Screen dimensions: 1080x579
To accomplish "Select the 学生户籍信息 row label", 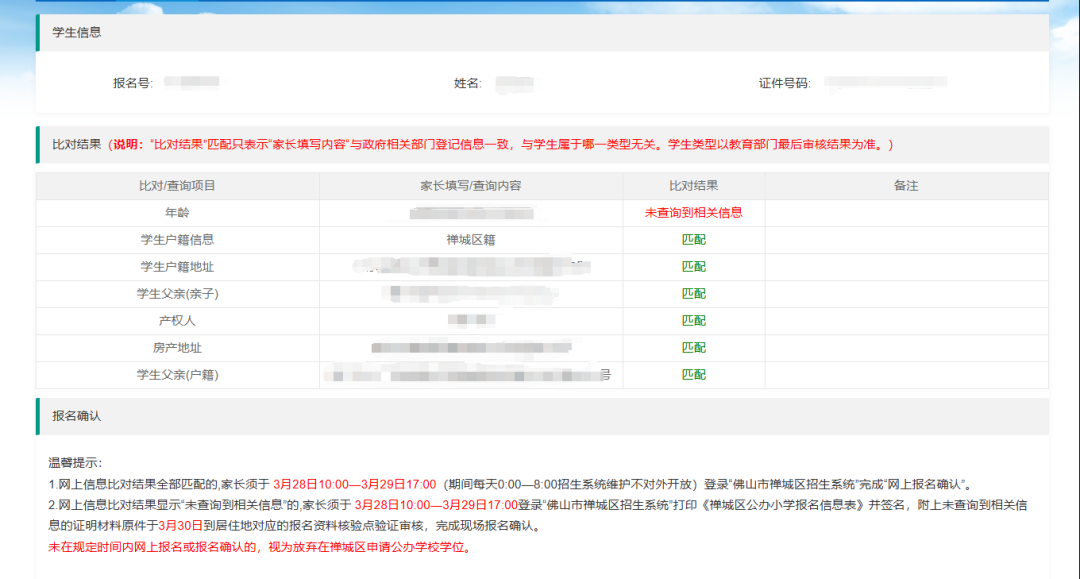I will point(177,240).
